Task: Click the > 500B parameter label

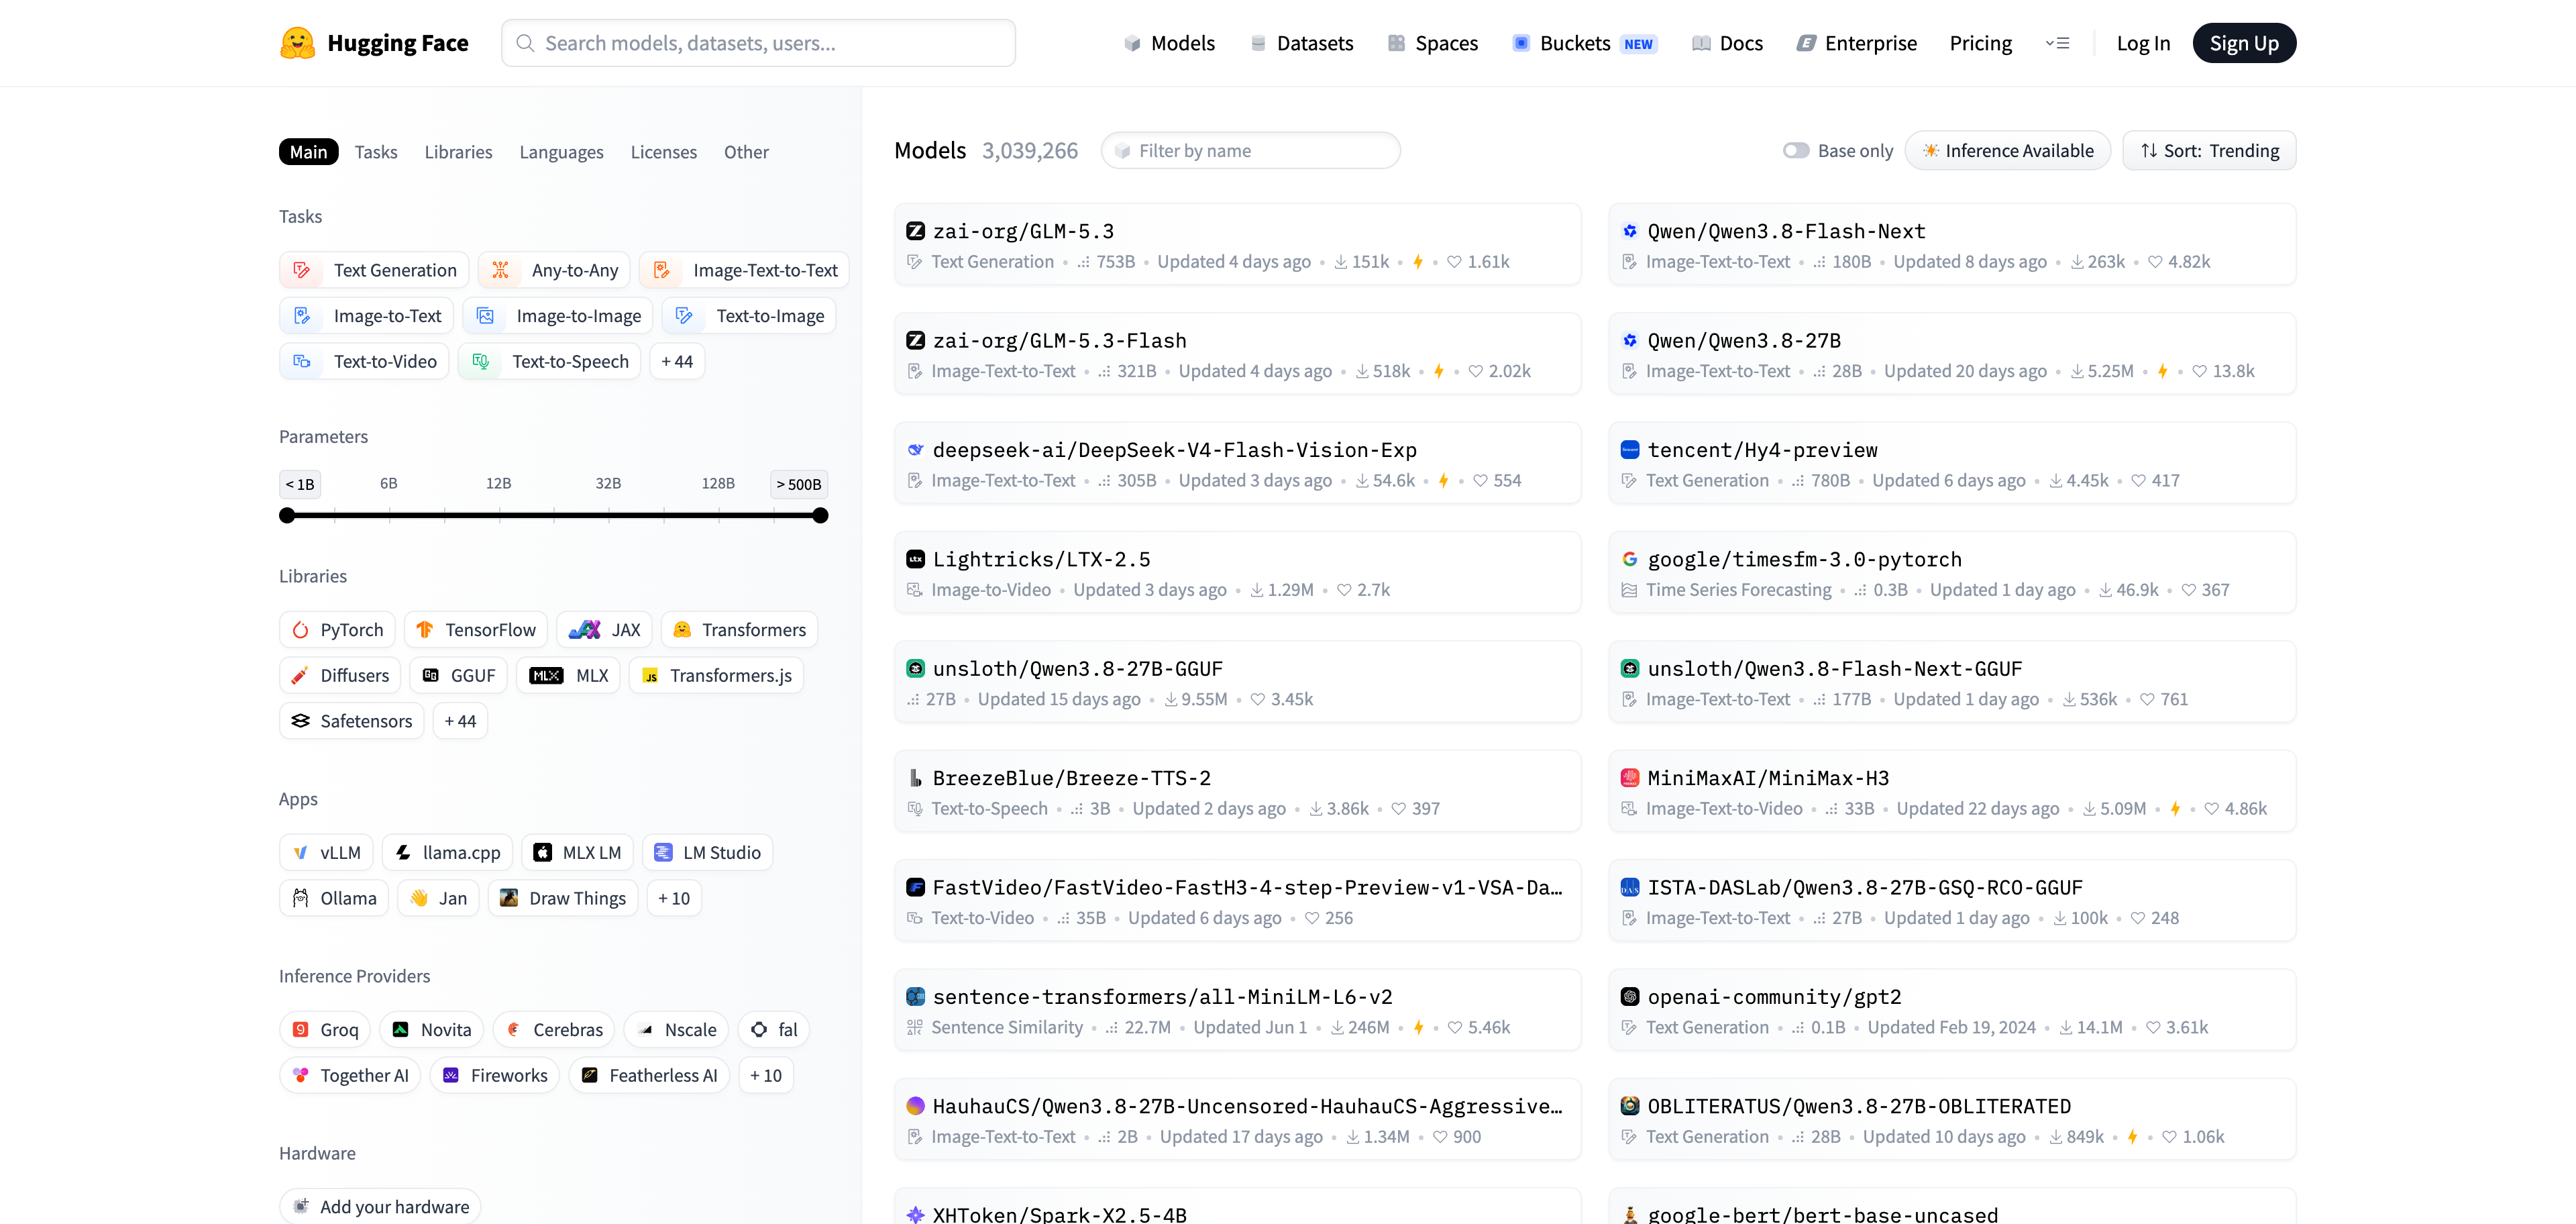Action: coord(799,484)
